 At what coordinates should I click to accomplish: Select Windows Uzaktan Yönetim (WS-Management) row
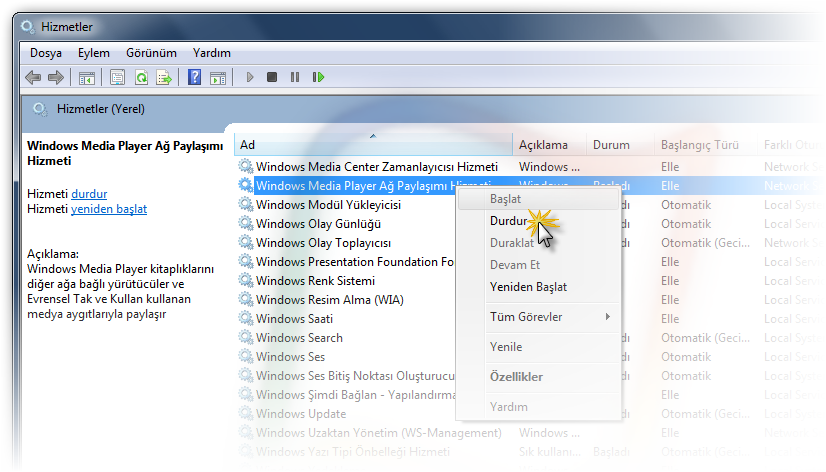[379, 432]
